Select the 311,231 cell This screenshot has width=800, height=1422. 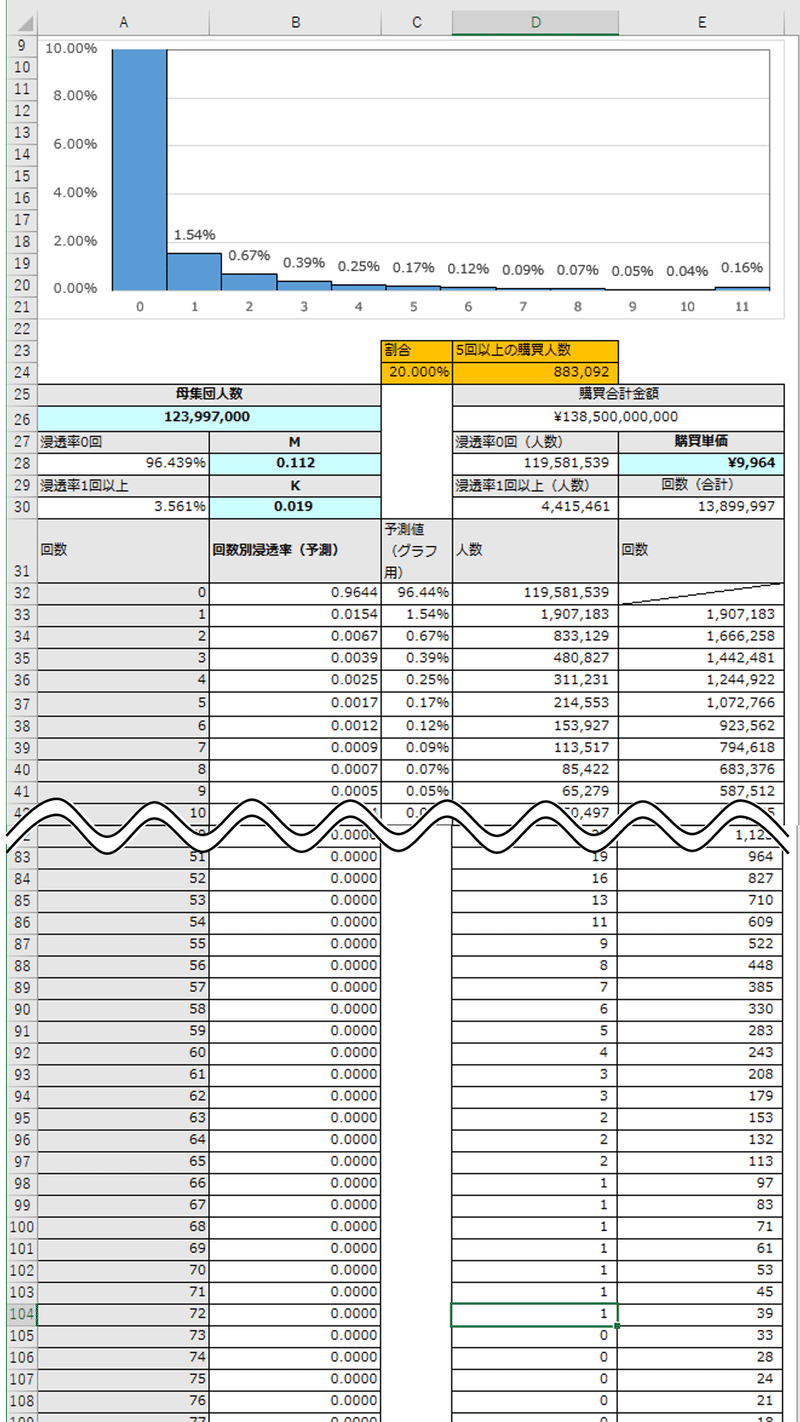535,681
